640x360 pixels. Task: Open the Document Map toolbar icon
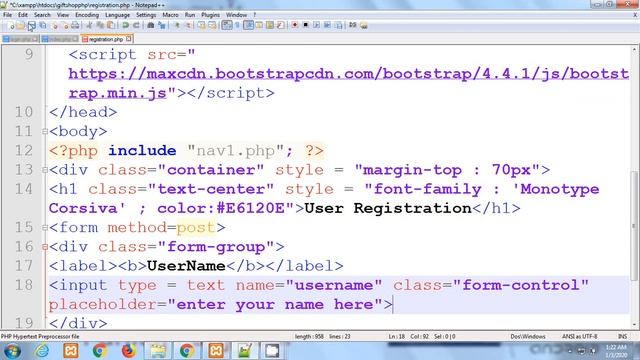point(270,25)
